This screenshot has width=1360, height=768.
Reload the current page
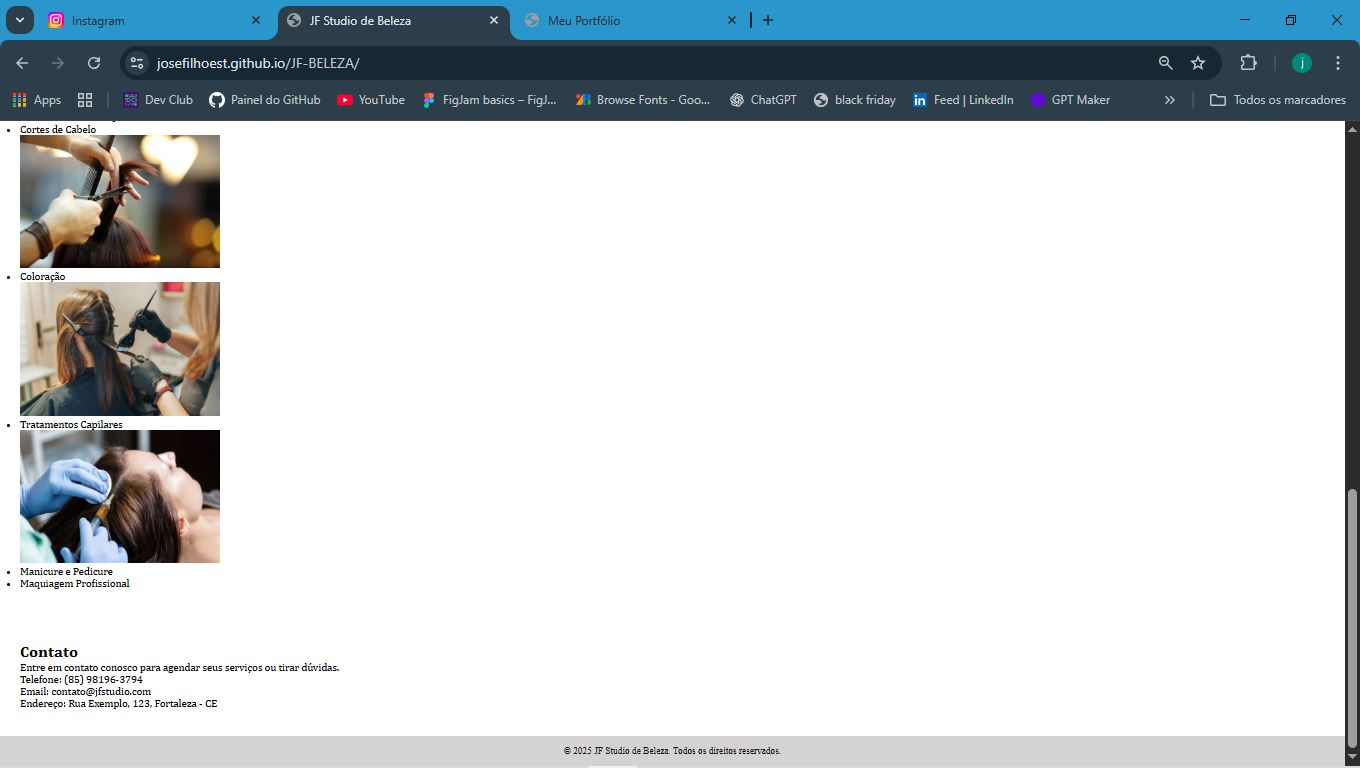tap(94, 63)
